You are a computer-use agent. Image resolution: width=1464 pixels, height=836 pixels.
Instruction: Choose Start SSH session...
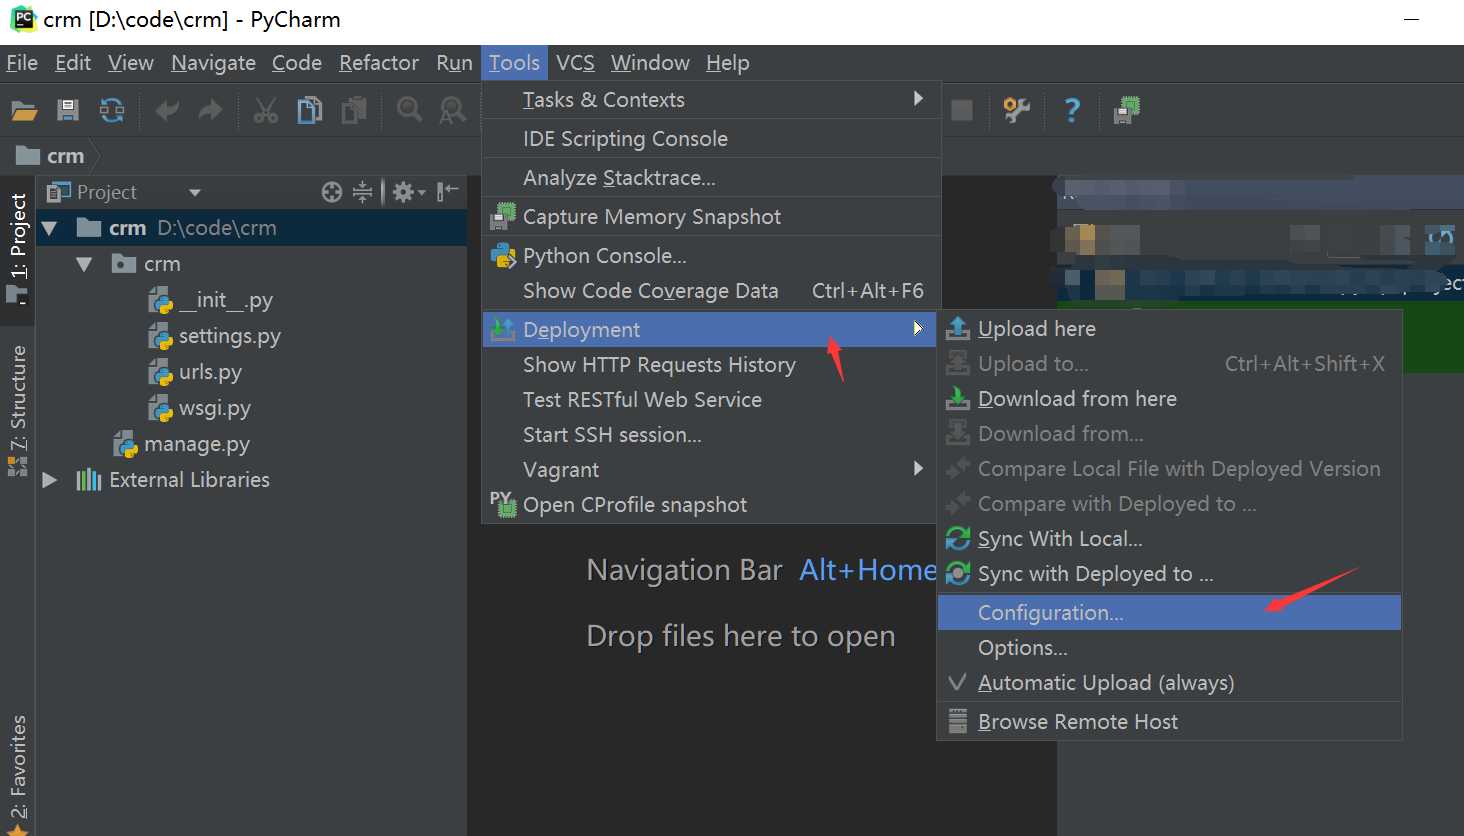(711, 435)
